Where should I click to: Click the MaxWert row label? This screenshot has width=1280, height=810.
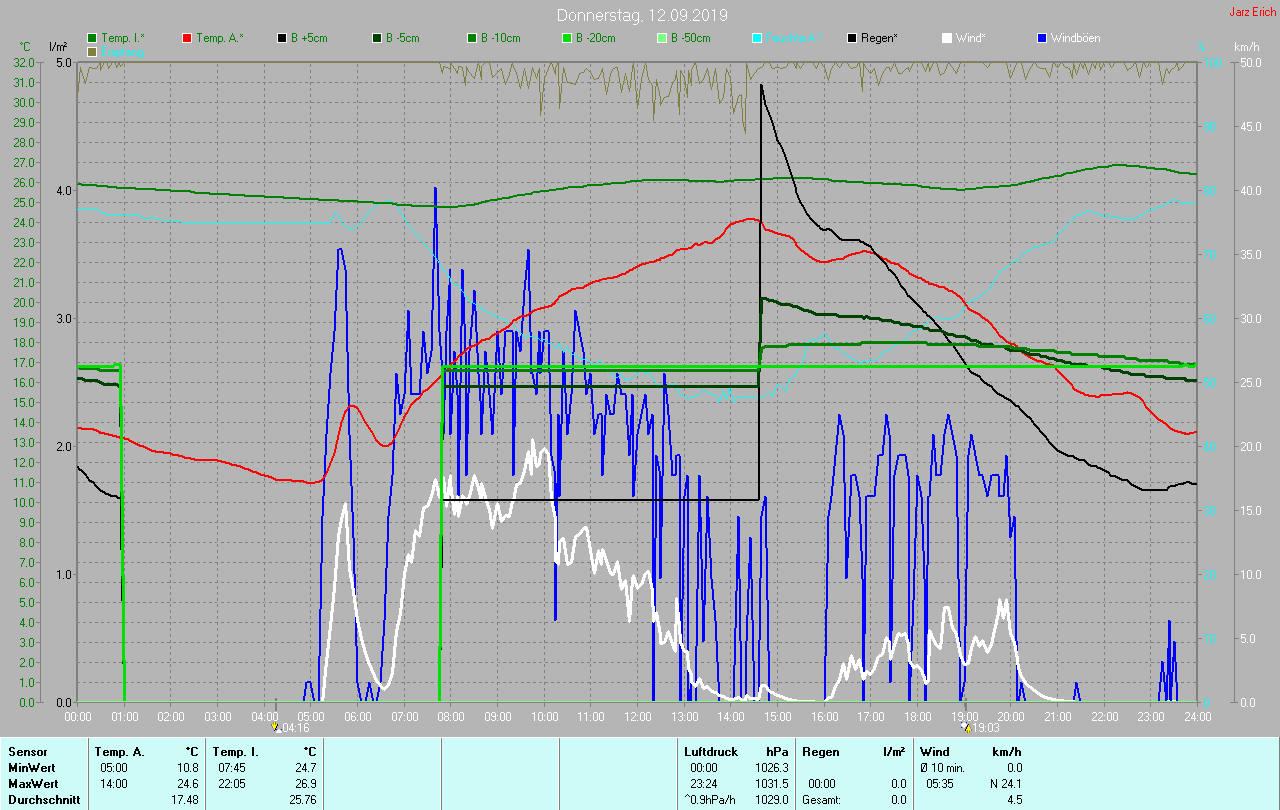(32, 783)
